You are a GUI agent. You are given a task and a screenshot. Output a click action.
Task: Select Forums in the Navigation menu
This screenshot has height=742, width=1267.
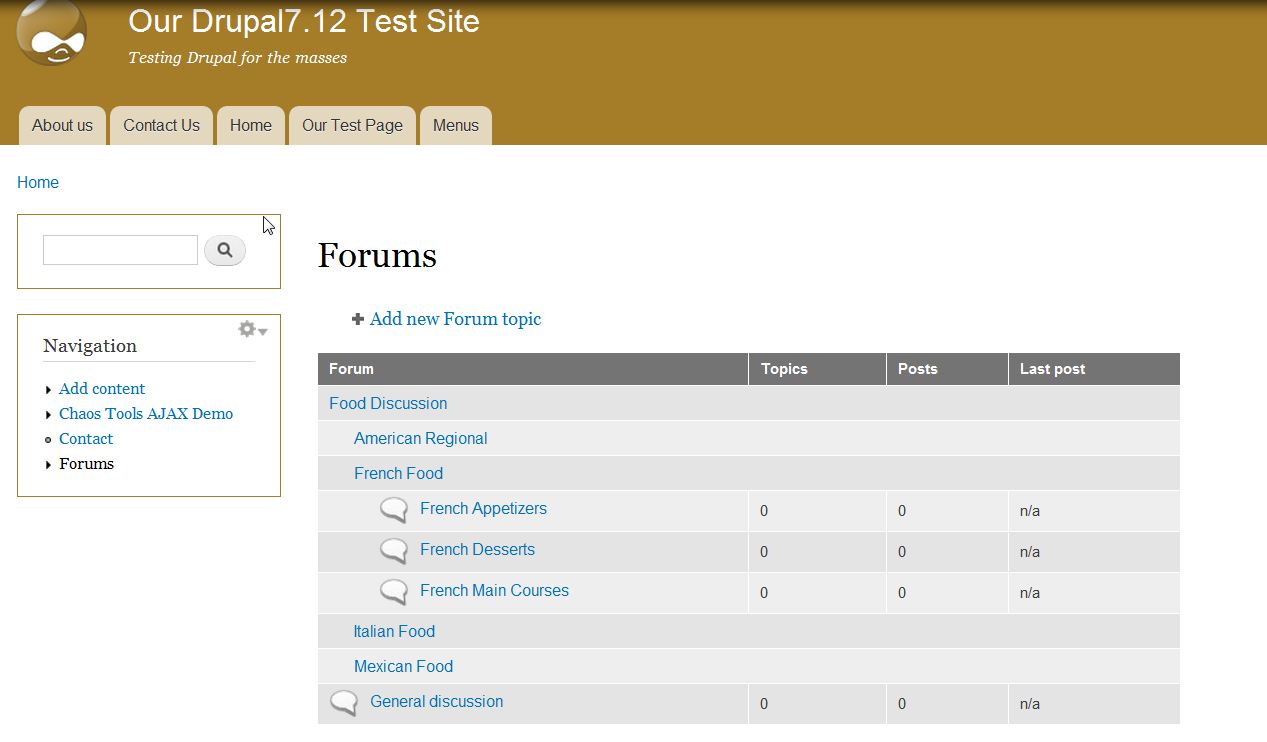point(86,464)
